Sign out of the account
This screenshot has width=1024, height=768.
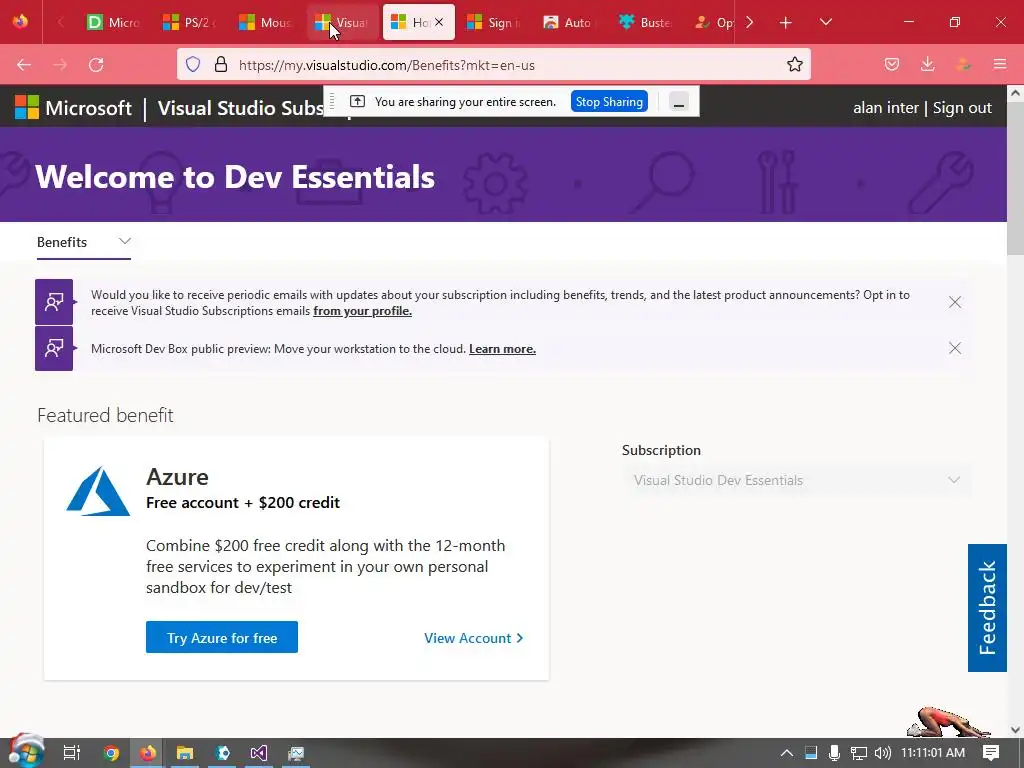(962, 108)
